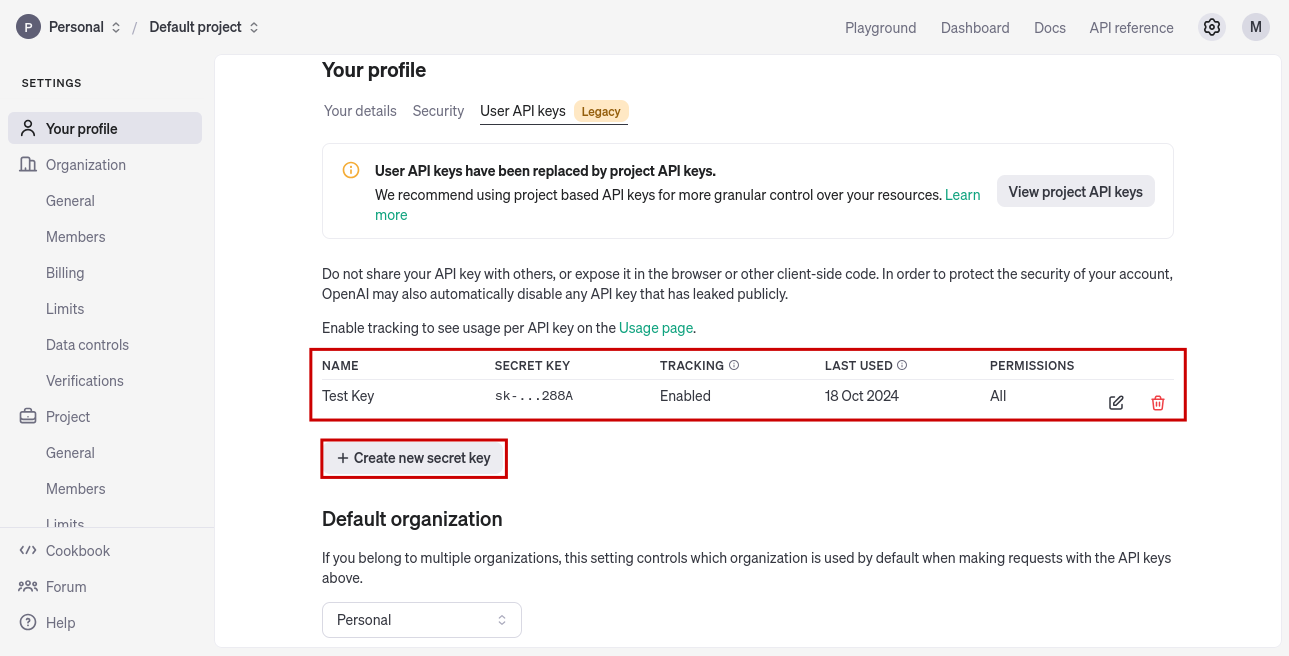
Task: Switch to the Security tab
Action: 438,111
